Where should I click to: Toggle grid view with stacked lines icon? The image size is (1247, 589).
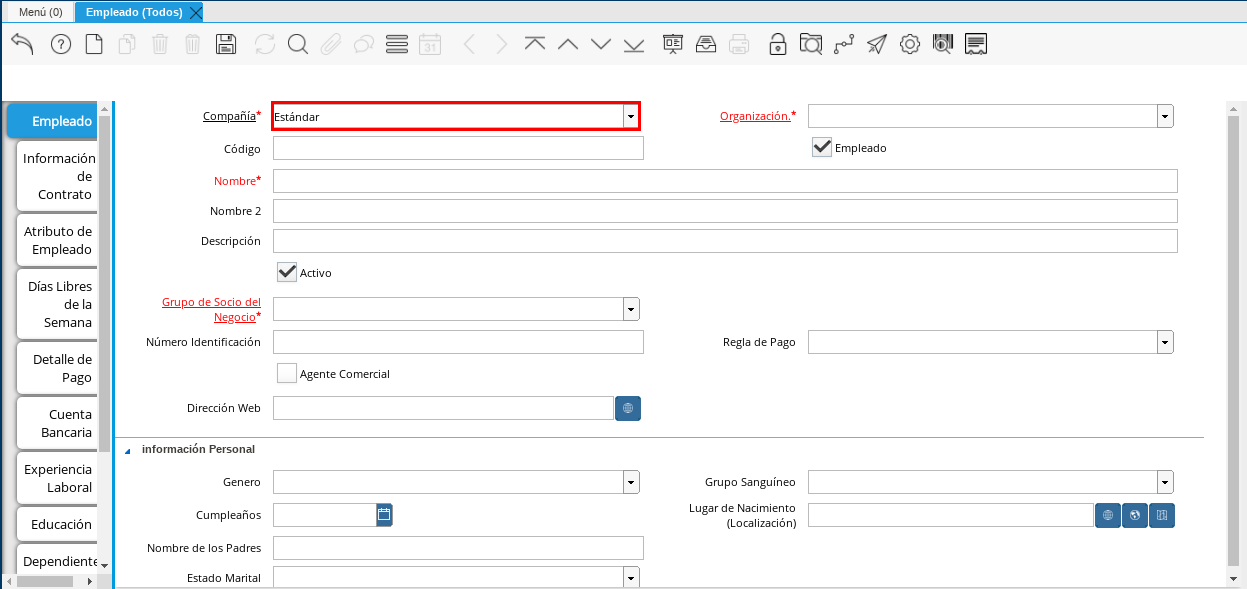pyautogui.click(x=396, y=44)
